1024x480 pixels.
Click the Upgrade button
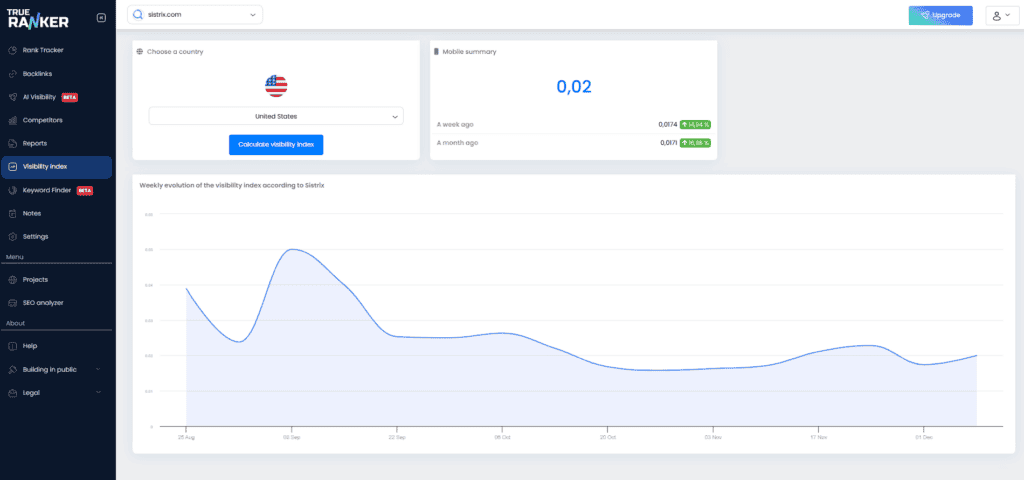coord(940,15)
